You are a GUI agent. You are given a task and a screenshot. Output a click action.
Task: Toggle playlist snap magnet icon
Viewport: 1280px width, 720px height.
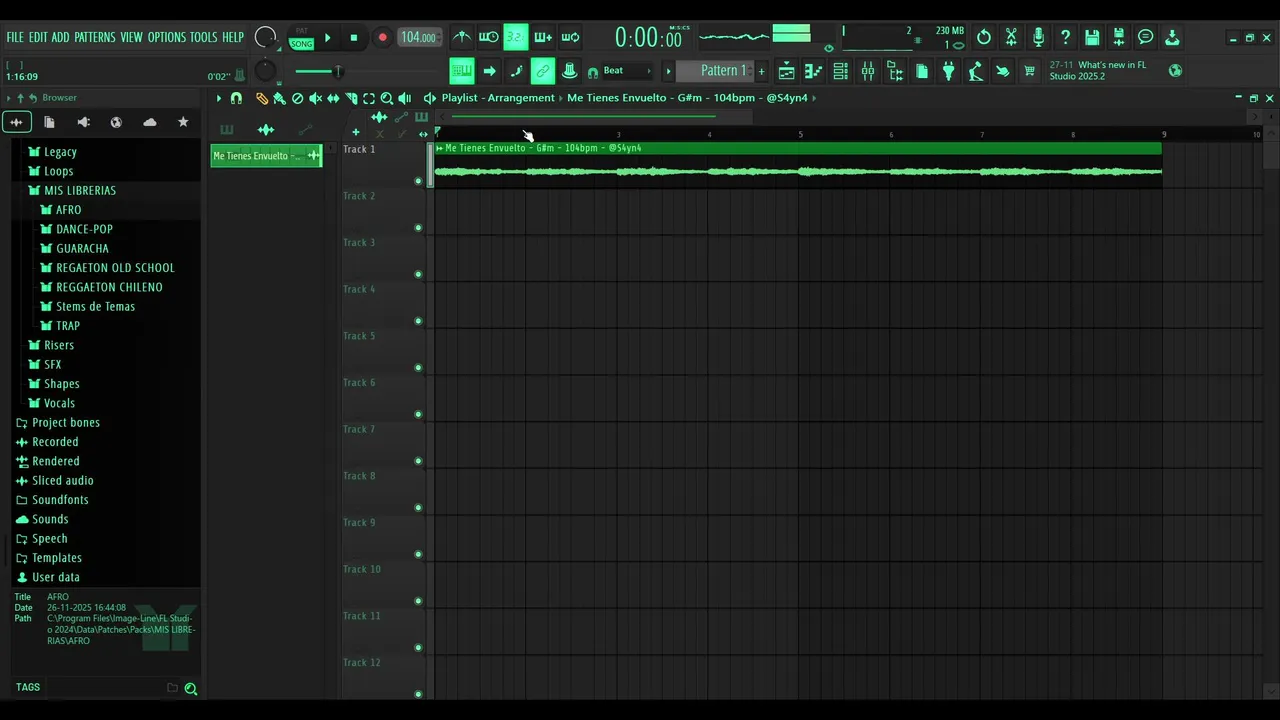click(236, 98)
